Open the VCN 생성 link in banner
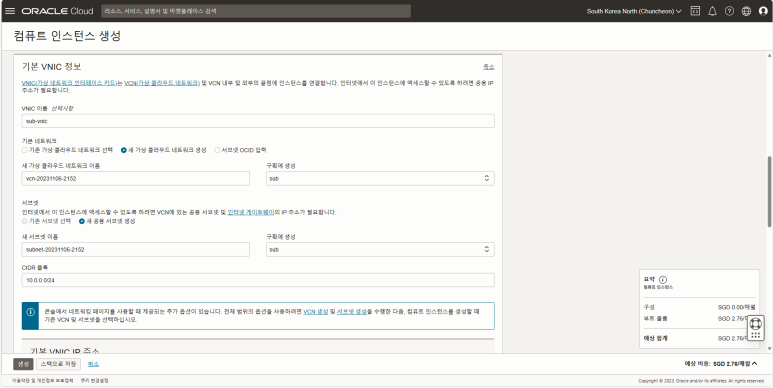 click(316, 312)
